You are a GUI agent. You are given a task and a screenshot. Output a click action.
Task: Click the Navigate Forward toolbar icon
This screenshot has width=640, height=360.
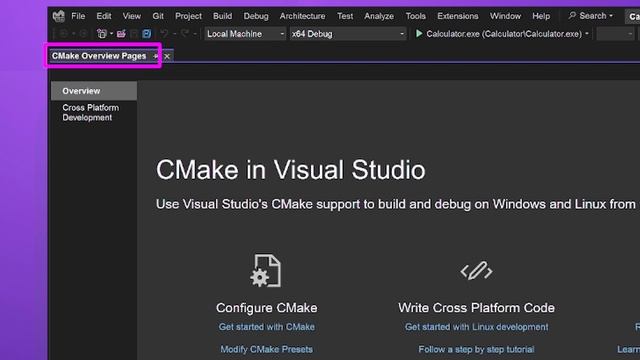point(83,34)
